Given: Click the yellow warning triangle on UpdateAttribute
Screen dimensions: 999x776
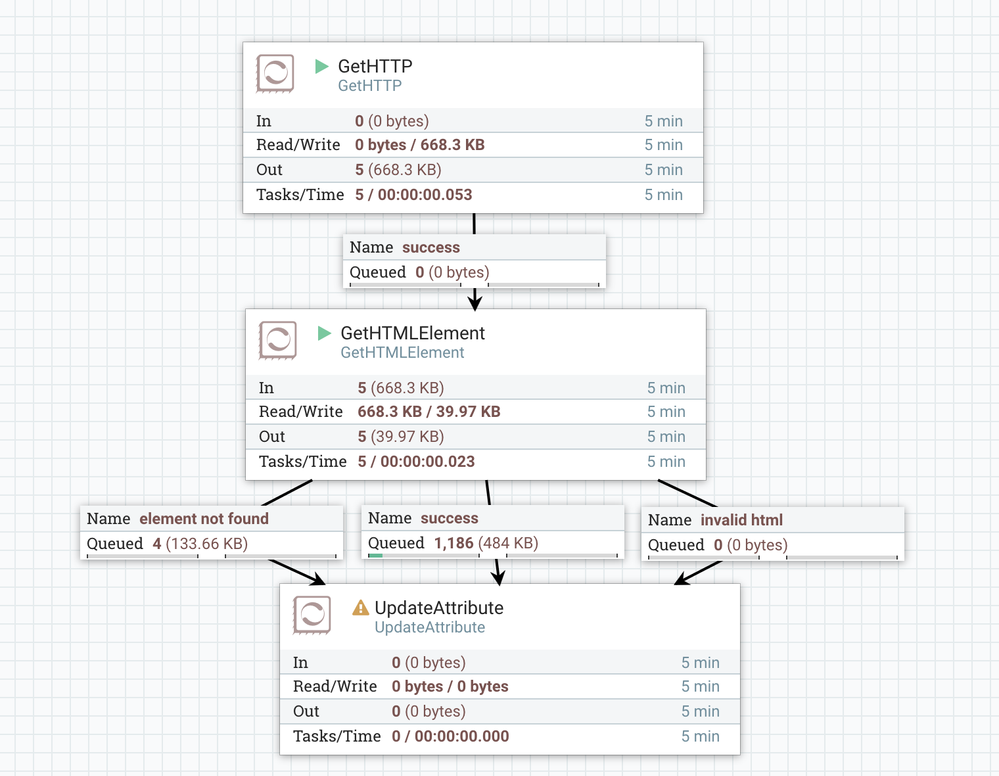Looking at the screenshot, I should [x=361, y=608].
